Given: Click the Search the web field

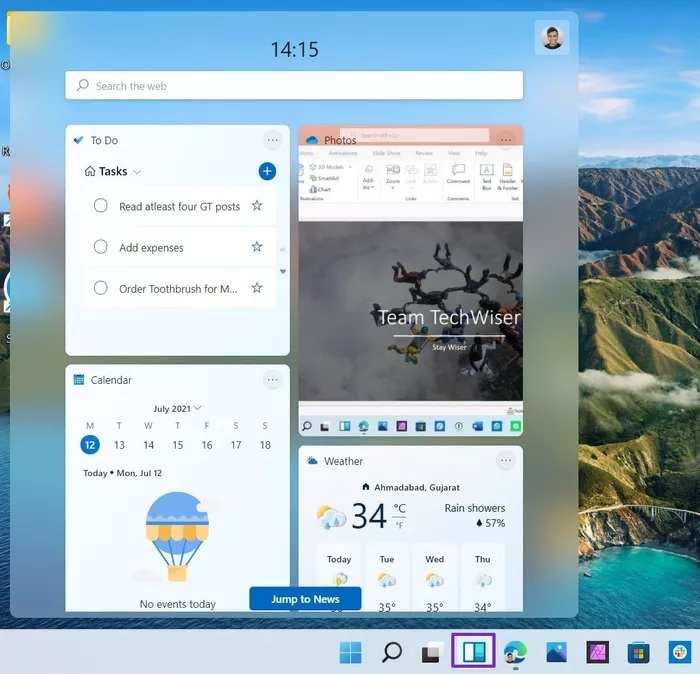Looking at the screenshot, I should point(294,86).
